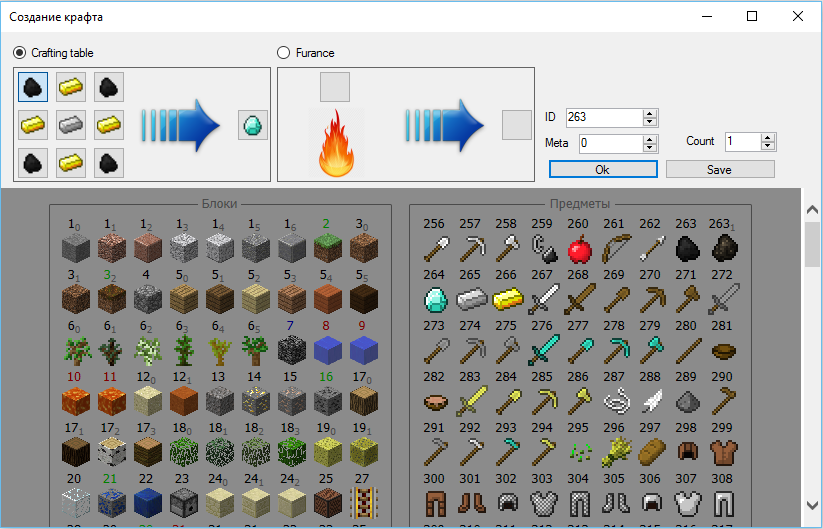Pick the water block 8

pos(328,350)
